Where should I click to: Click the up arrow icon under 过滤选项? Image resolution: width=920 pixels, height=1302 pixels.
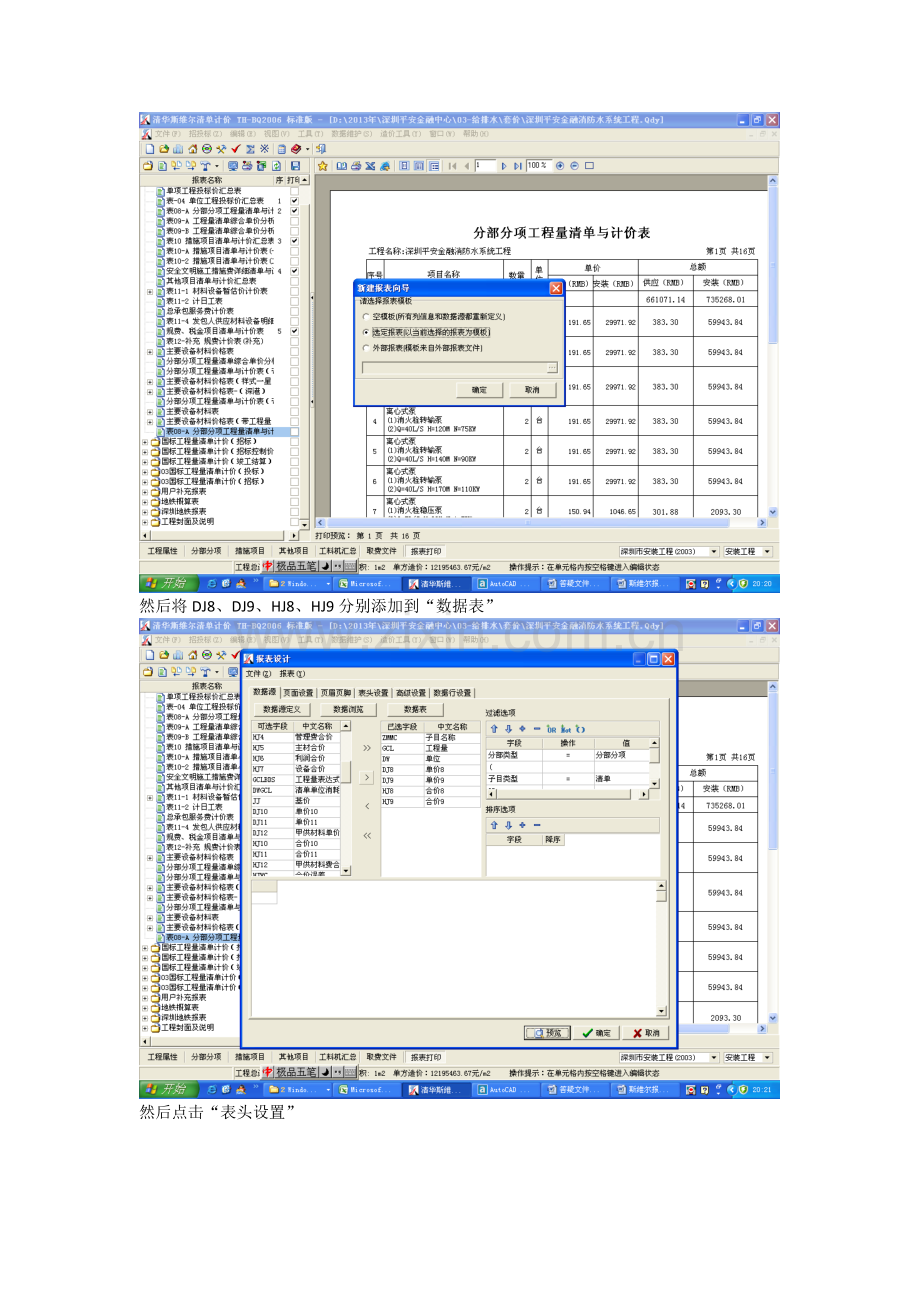click(493, 728)
